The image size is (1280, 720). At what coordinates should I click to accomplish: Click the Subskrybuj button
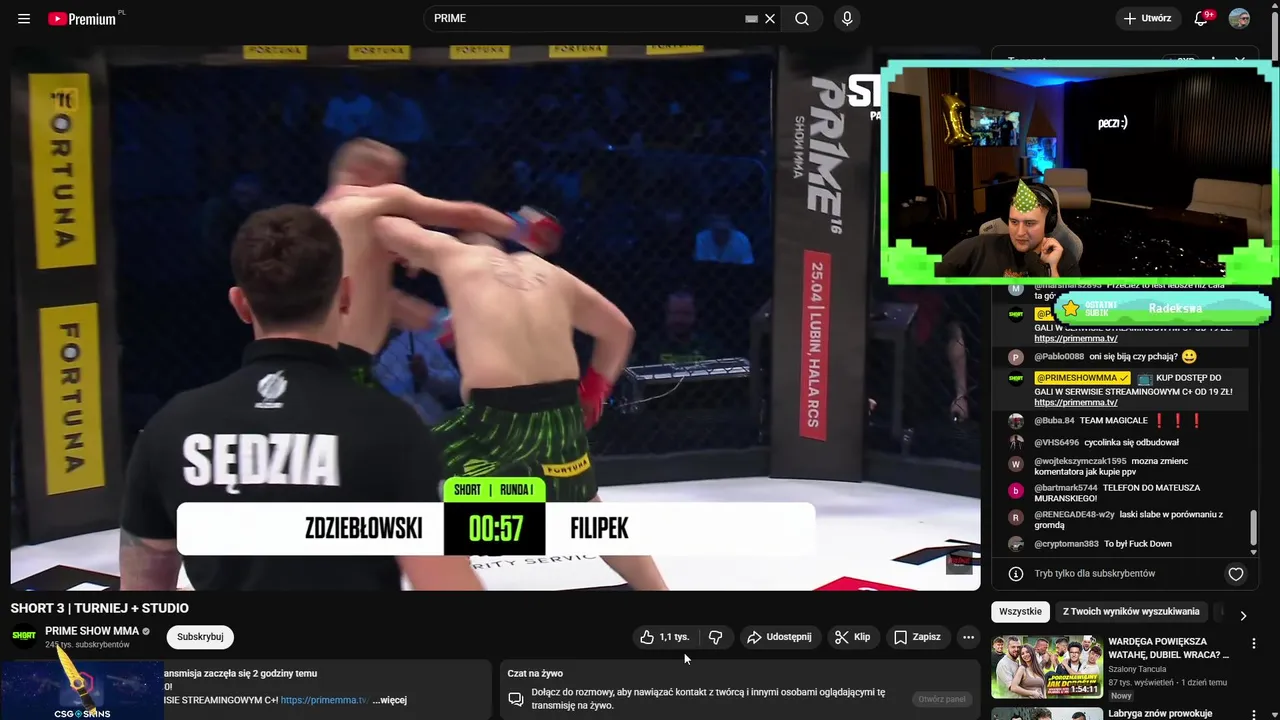[x=200, y=637]
